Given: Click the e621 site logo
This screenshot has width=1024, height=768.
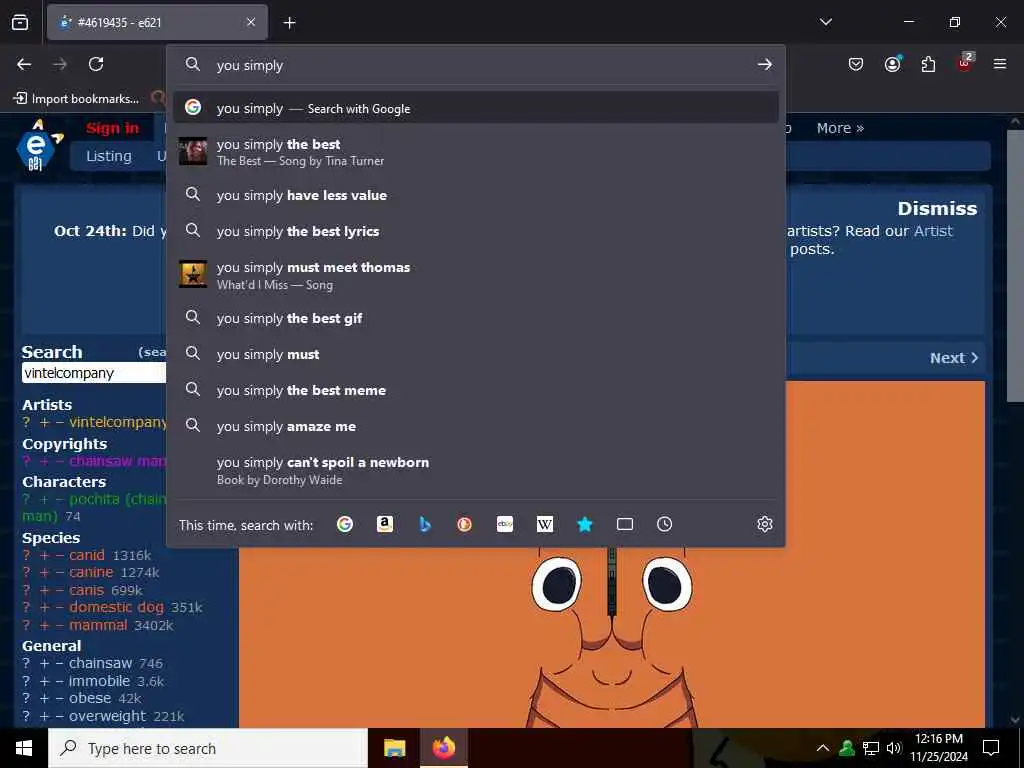Looking at the screenshot, I should pos(39,146).
